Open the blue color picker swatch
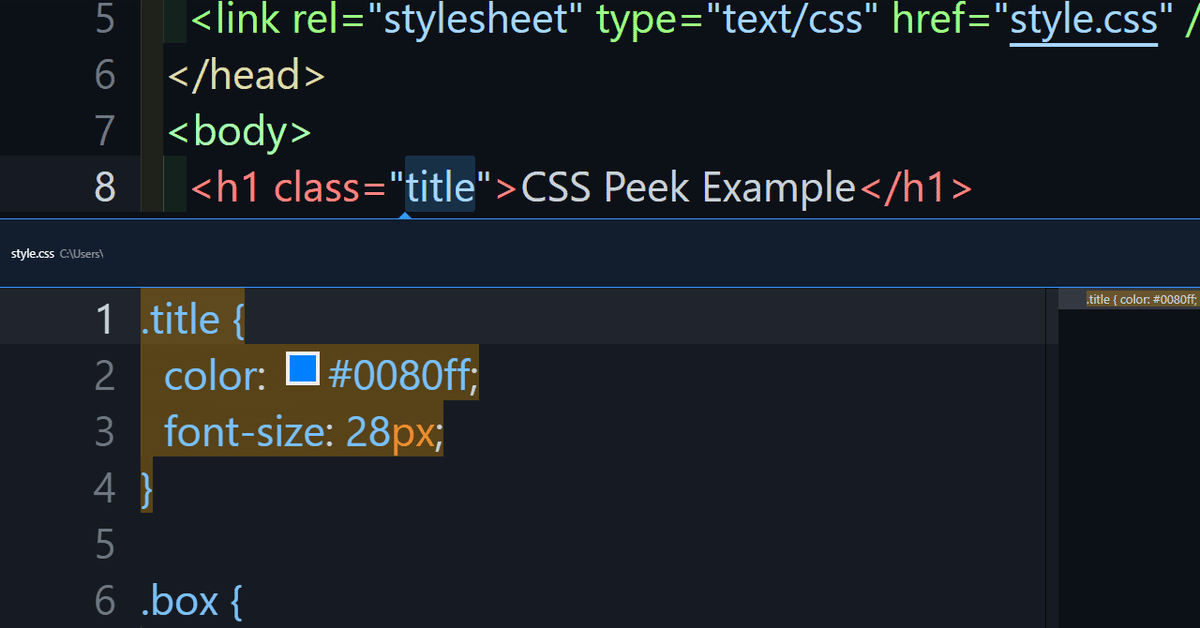Screen dimensions: 1200x628 pos(302,369)
